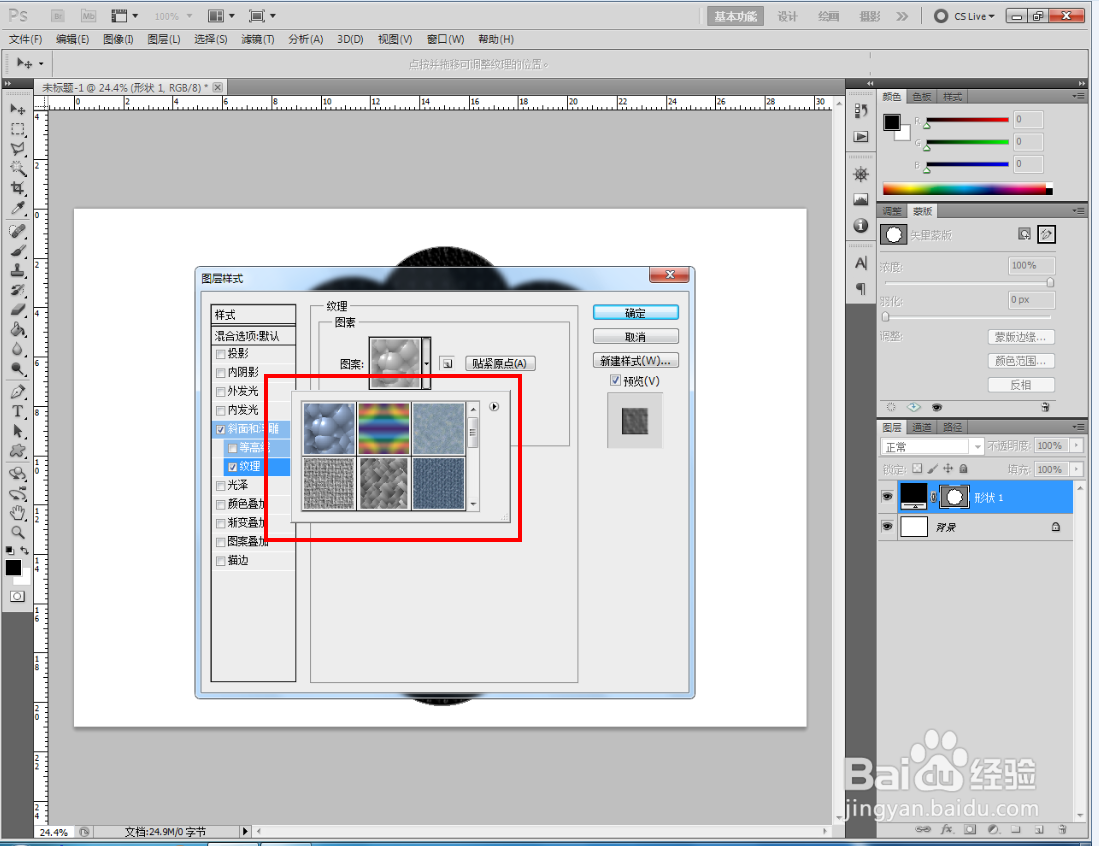Screen dimensions: 1099x846
Task: Select the Pen tool
Action: 18,392
